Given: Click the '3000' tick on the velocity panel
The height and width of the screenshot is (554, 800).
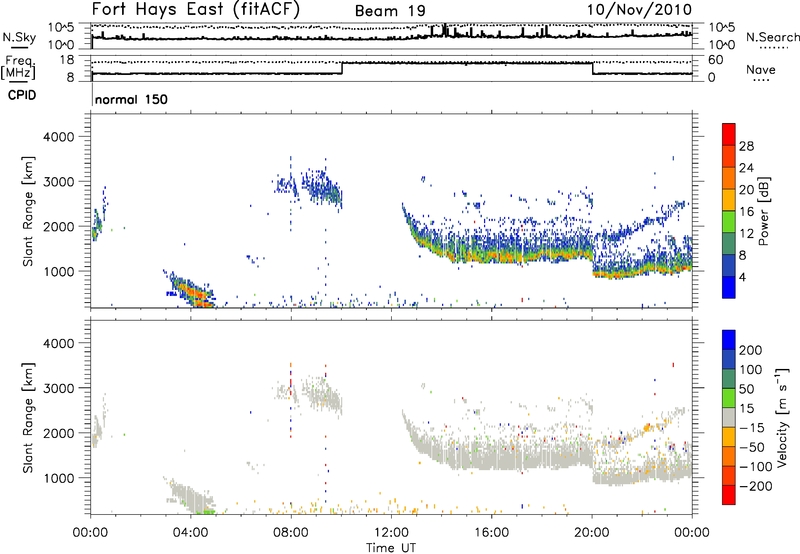Looking at the screenshot, I should 58,388.
